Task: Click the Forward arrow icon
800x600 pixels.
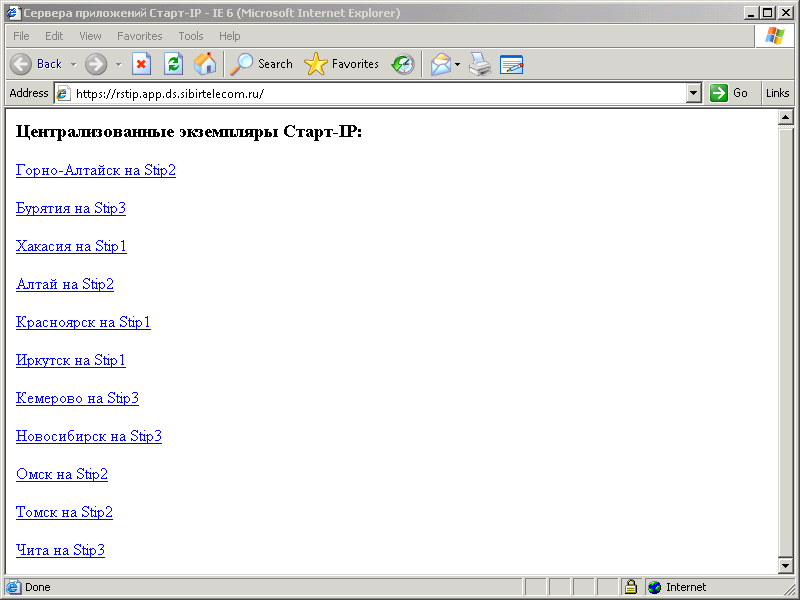Action: pos(96,64)
